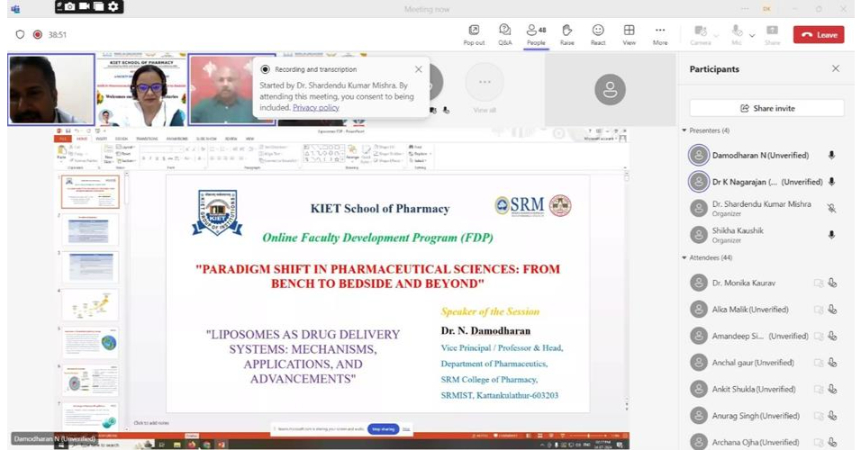This screenshot has width=861, height=450.
Task: Click the Teams logo in title bar
Action: (15, 9)
